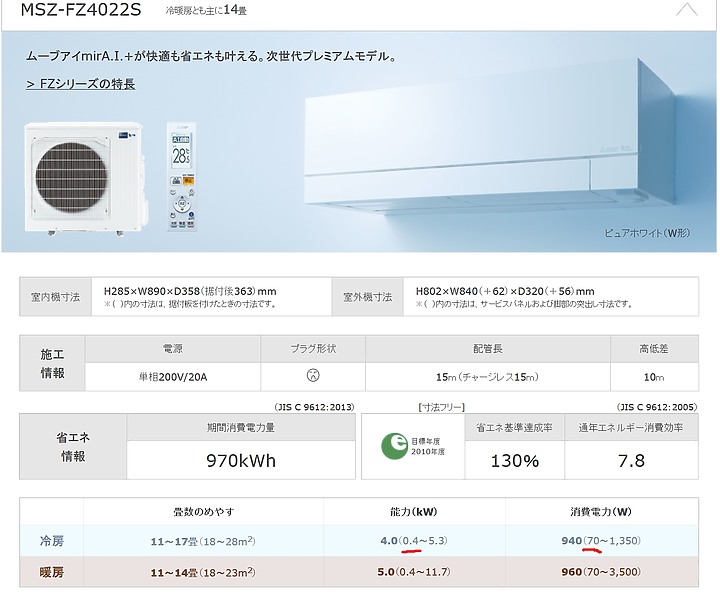Select the 7.8 efficiency value

tap(631, 461)
